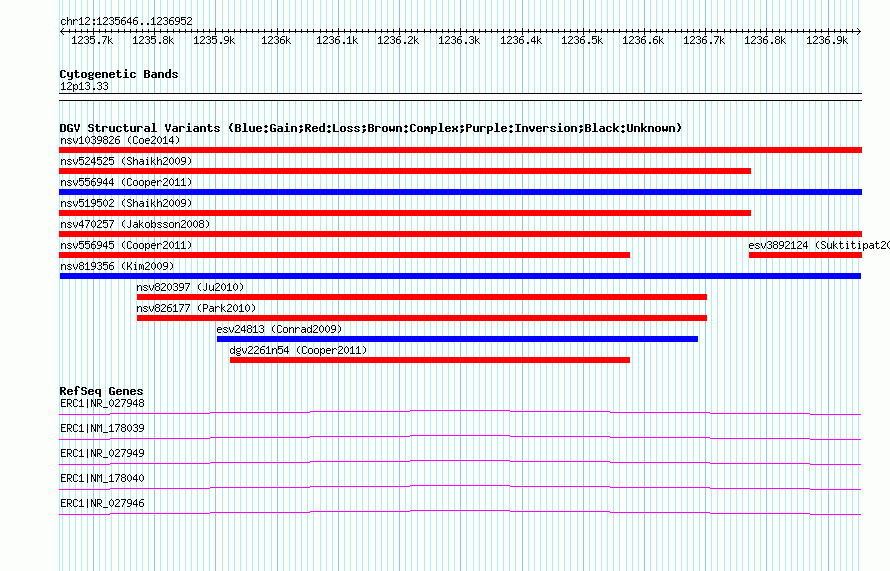Screen dimensions: 890x571
Task: Click the left arrow end of ruler
Action: 62,32
